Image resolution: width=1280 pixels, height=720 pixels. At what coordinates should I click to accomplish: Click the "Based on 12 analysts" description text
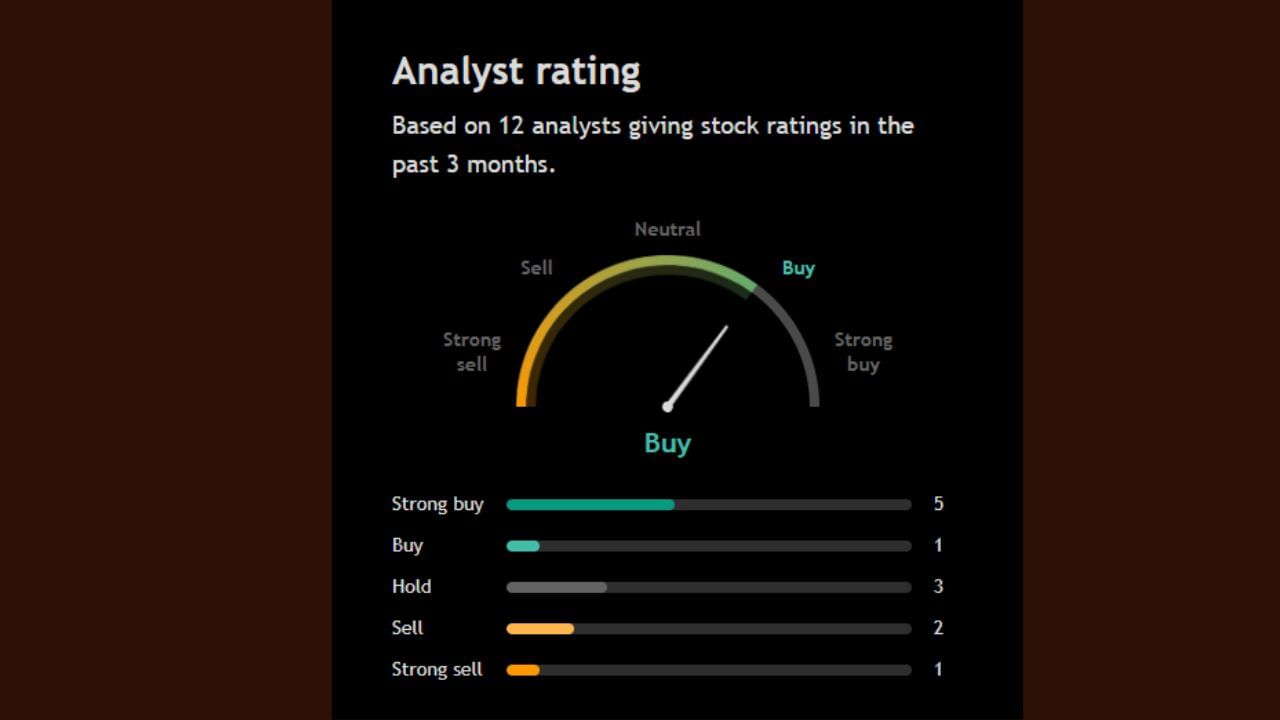[652, 145]
